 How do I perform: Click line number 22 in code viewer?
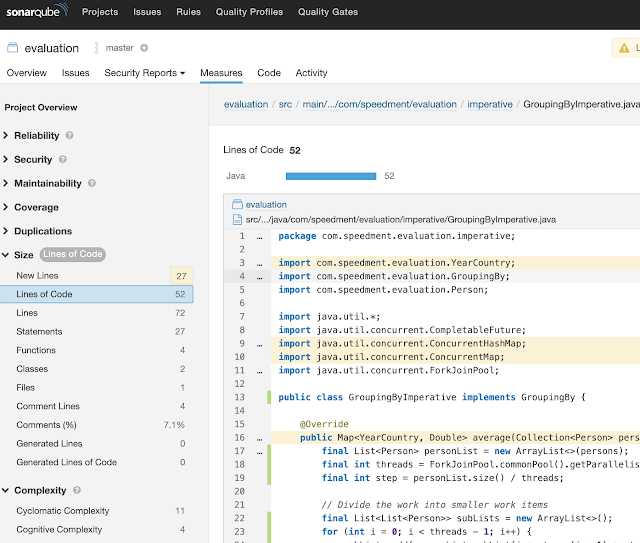240,518
